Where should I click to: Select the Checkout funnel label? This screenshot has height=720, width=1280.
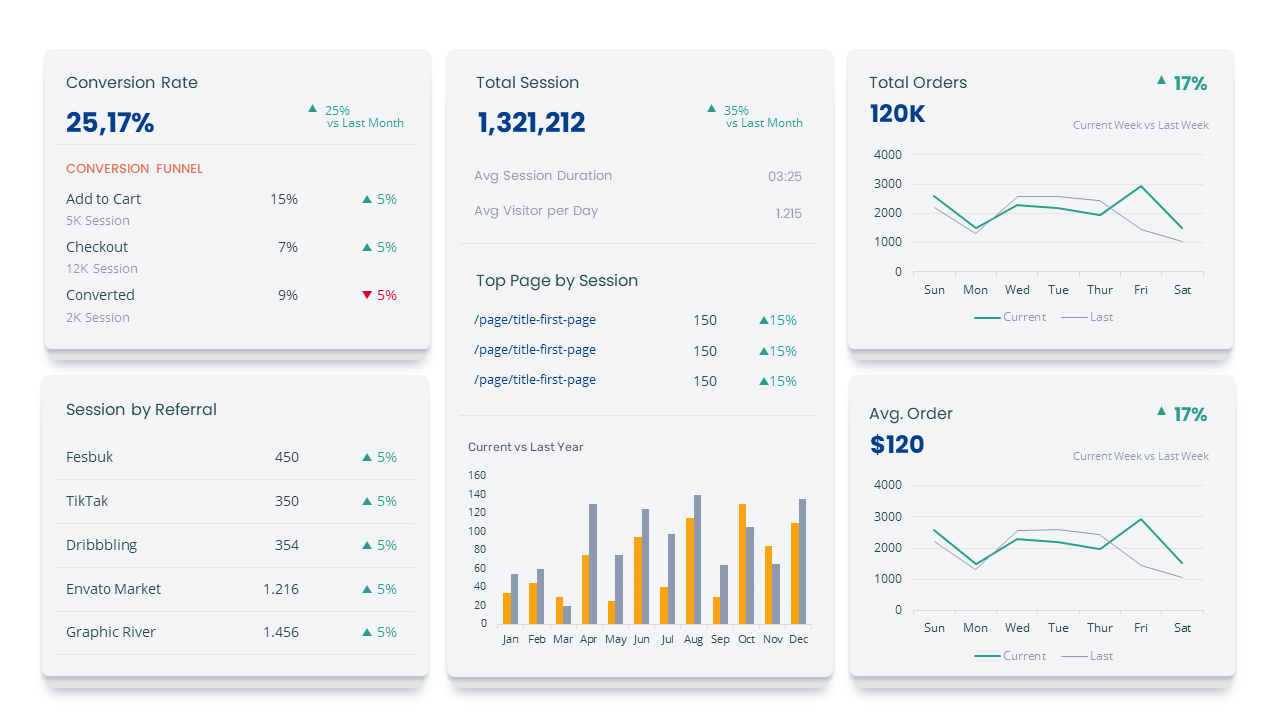pyautogui.click(x=97, y=247)
